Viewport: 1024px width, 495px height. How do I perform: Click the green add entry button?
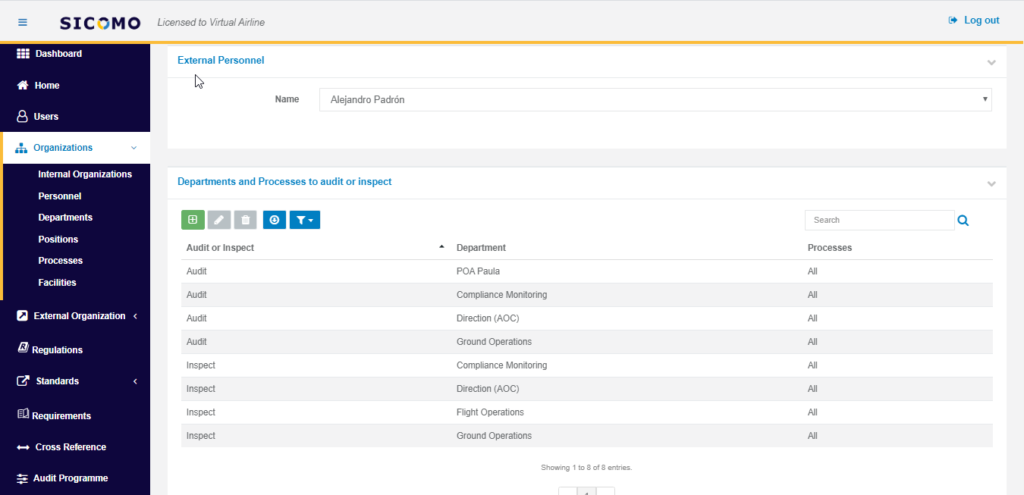[192, 220]
